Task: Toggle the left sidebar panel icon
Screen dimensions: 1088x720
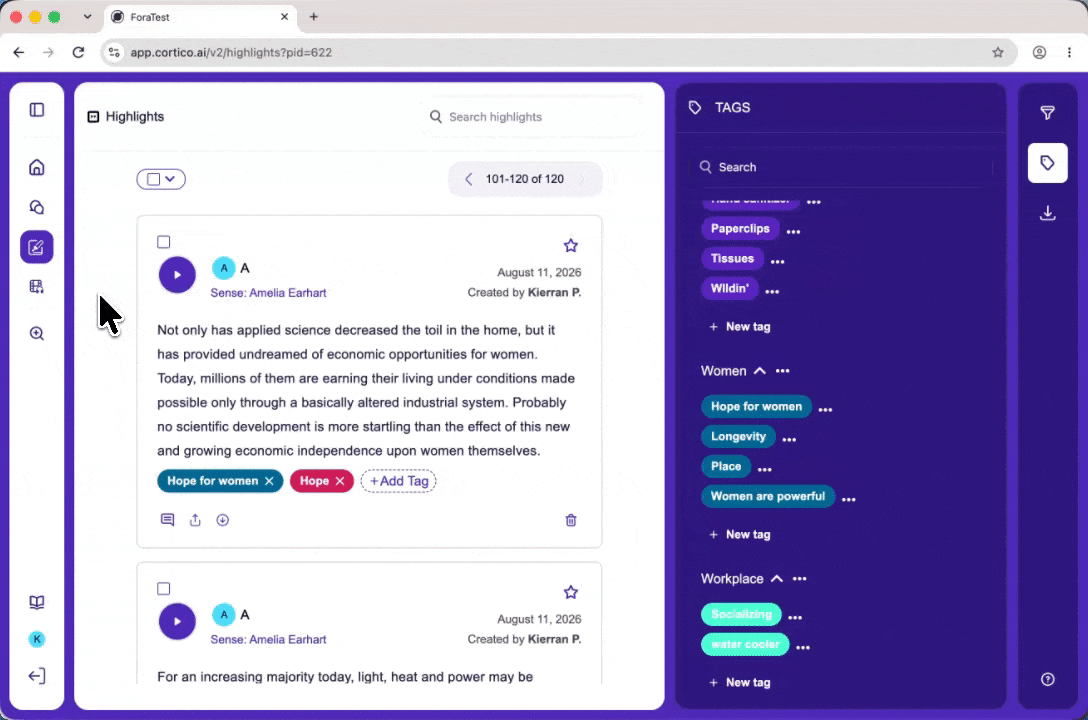Action: point(37,110)
